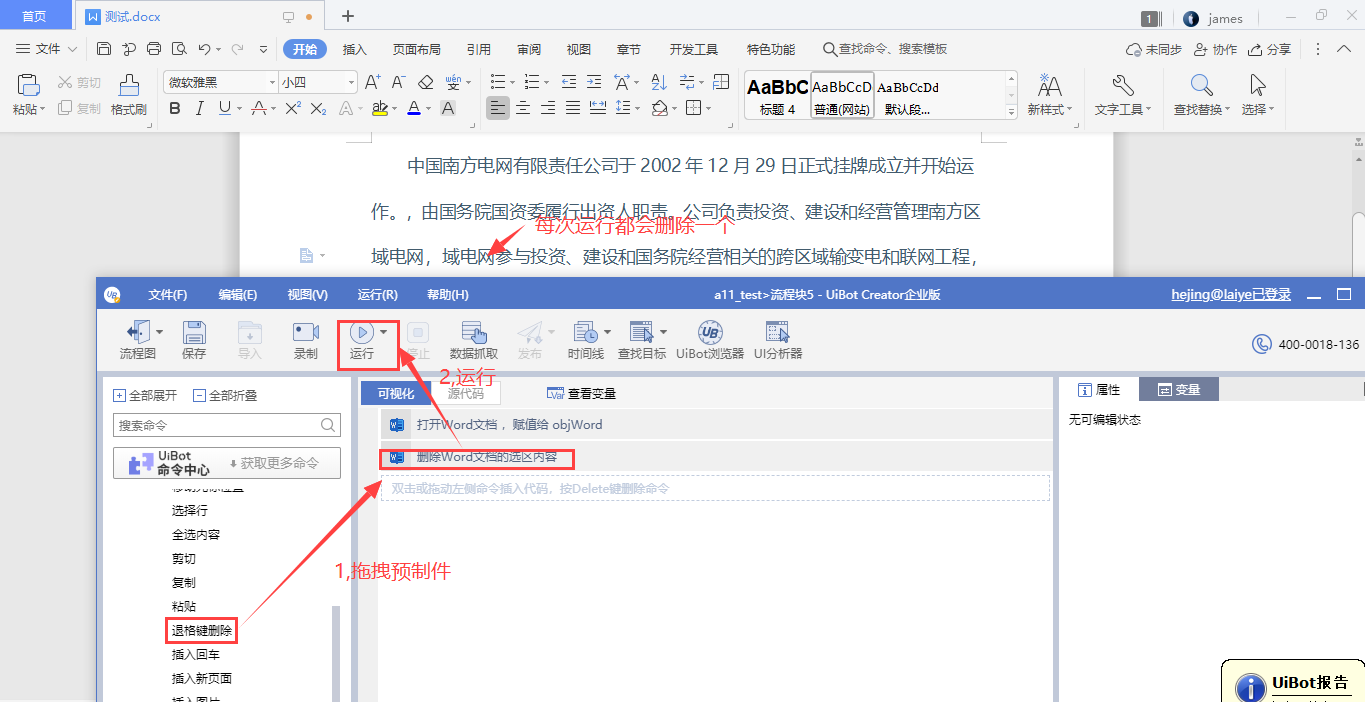The image size is (1365, 702).
Task: Expand all commands with 全部展开
Action: [145, 395]
